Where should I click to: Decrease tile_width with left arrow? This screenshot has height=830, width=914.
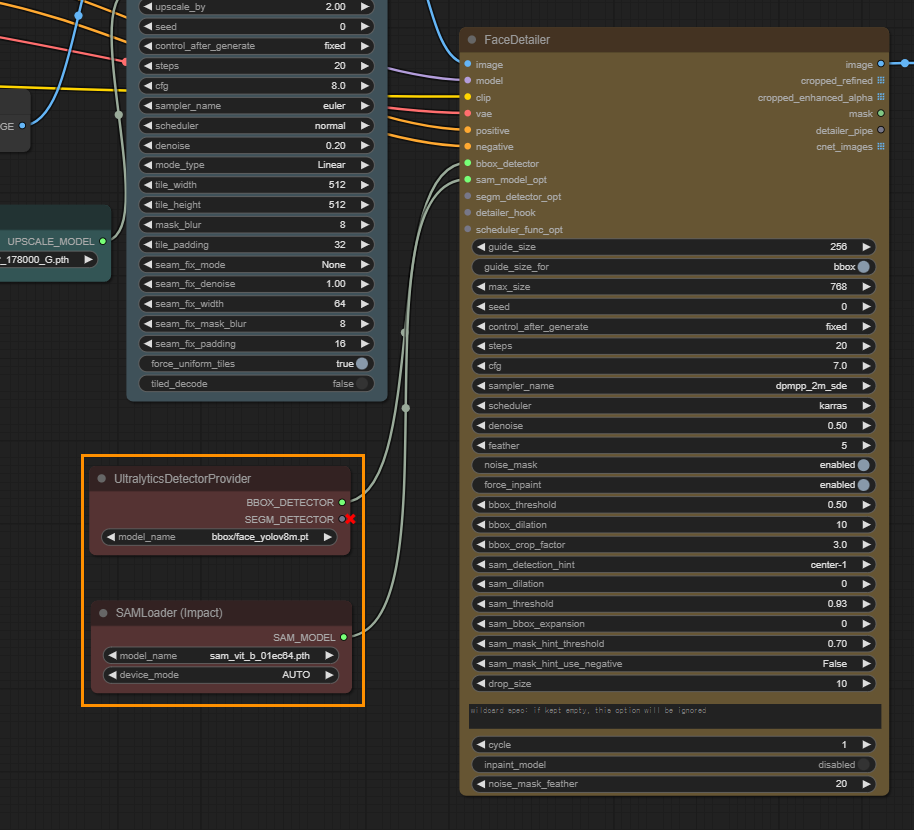pos(147,185)
